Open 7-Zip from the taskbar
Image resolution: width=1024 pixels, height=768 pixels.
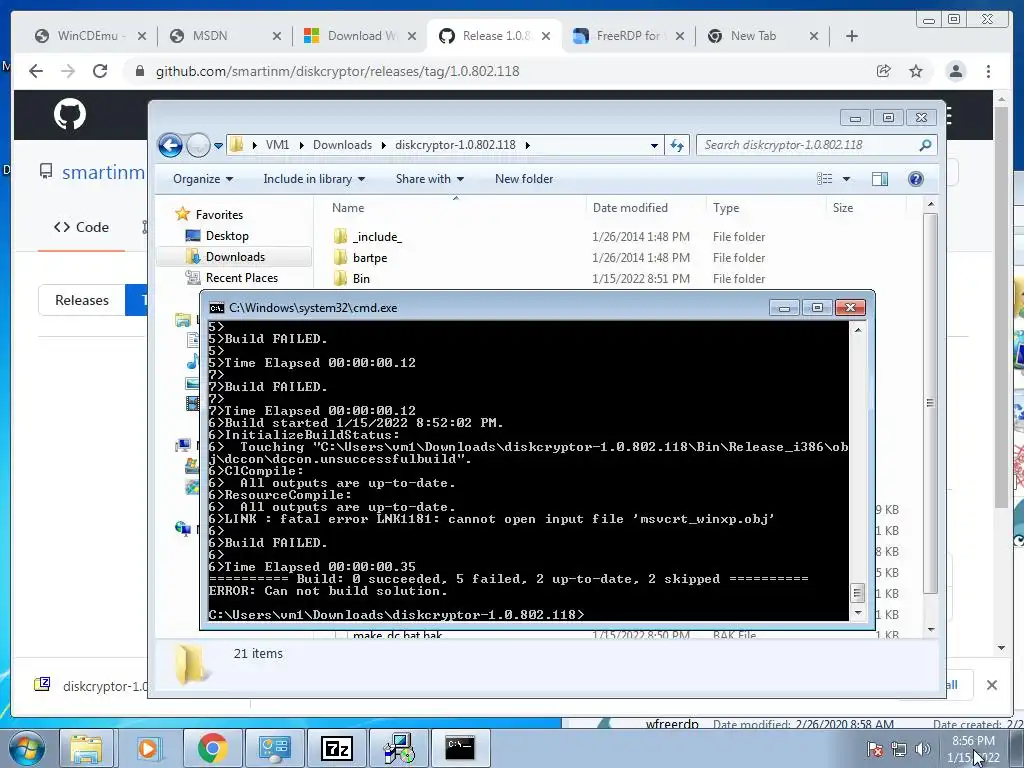337,748
